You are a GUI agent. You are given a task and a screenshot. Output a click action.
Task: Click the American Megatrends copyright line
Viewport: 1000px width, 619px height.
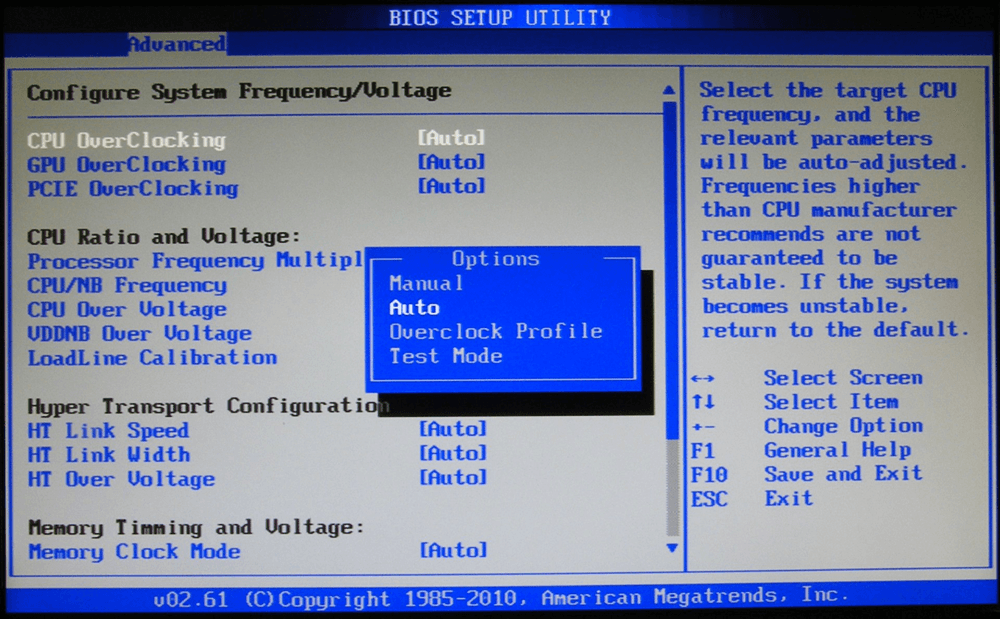click(x=501, y=598)
